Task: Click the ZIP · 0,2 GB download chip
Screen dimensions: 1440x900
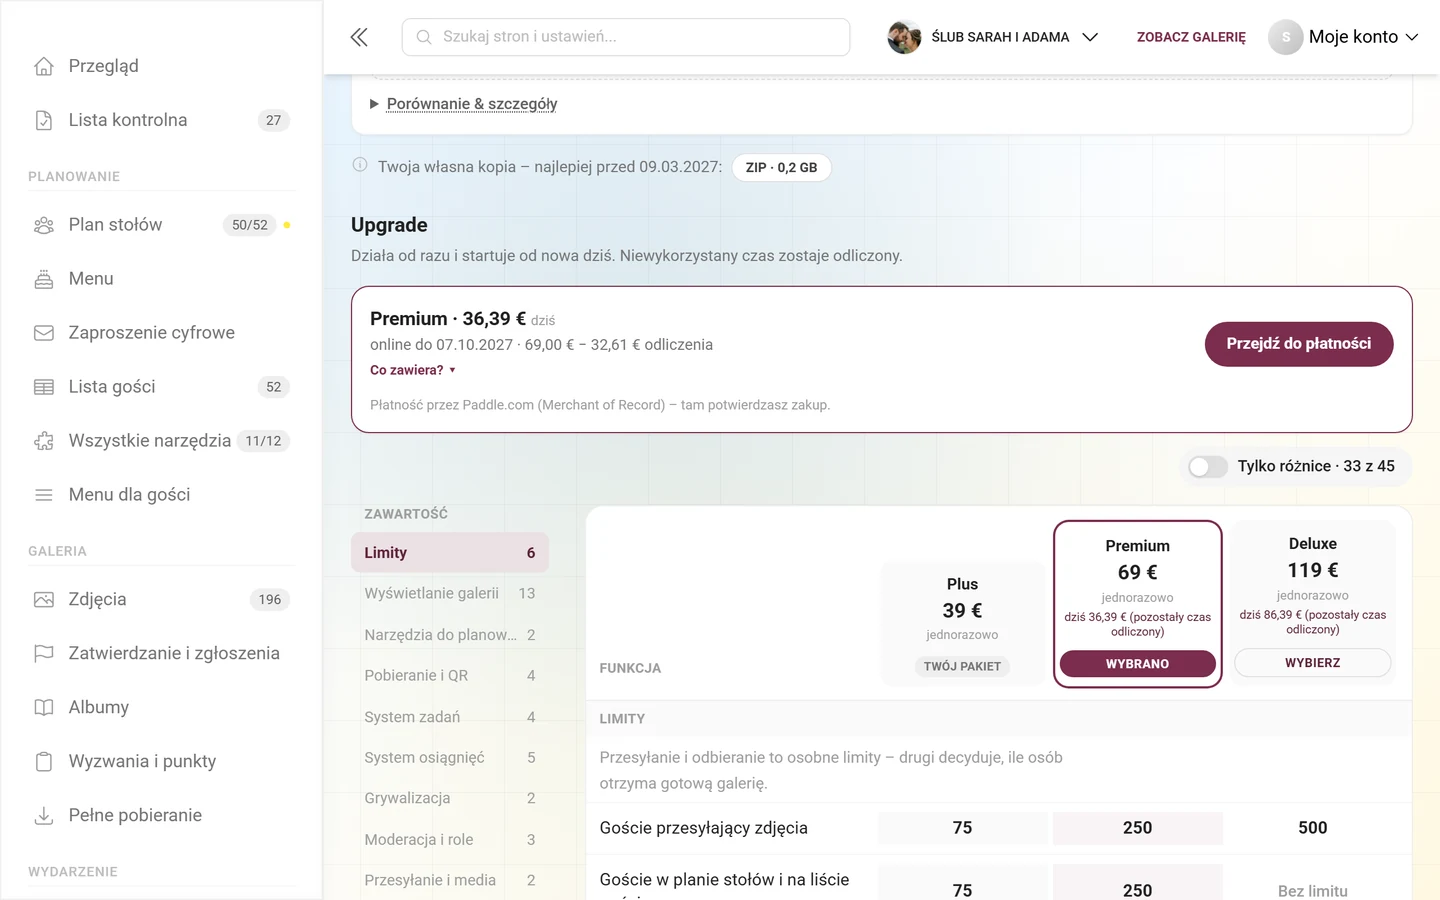Action: point(782,168)
